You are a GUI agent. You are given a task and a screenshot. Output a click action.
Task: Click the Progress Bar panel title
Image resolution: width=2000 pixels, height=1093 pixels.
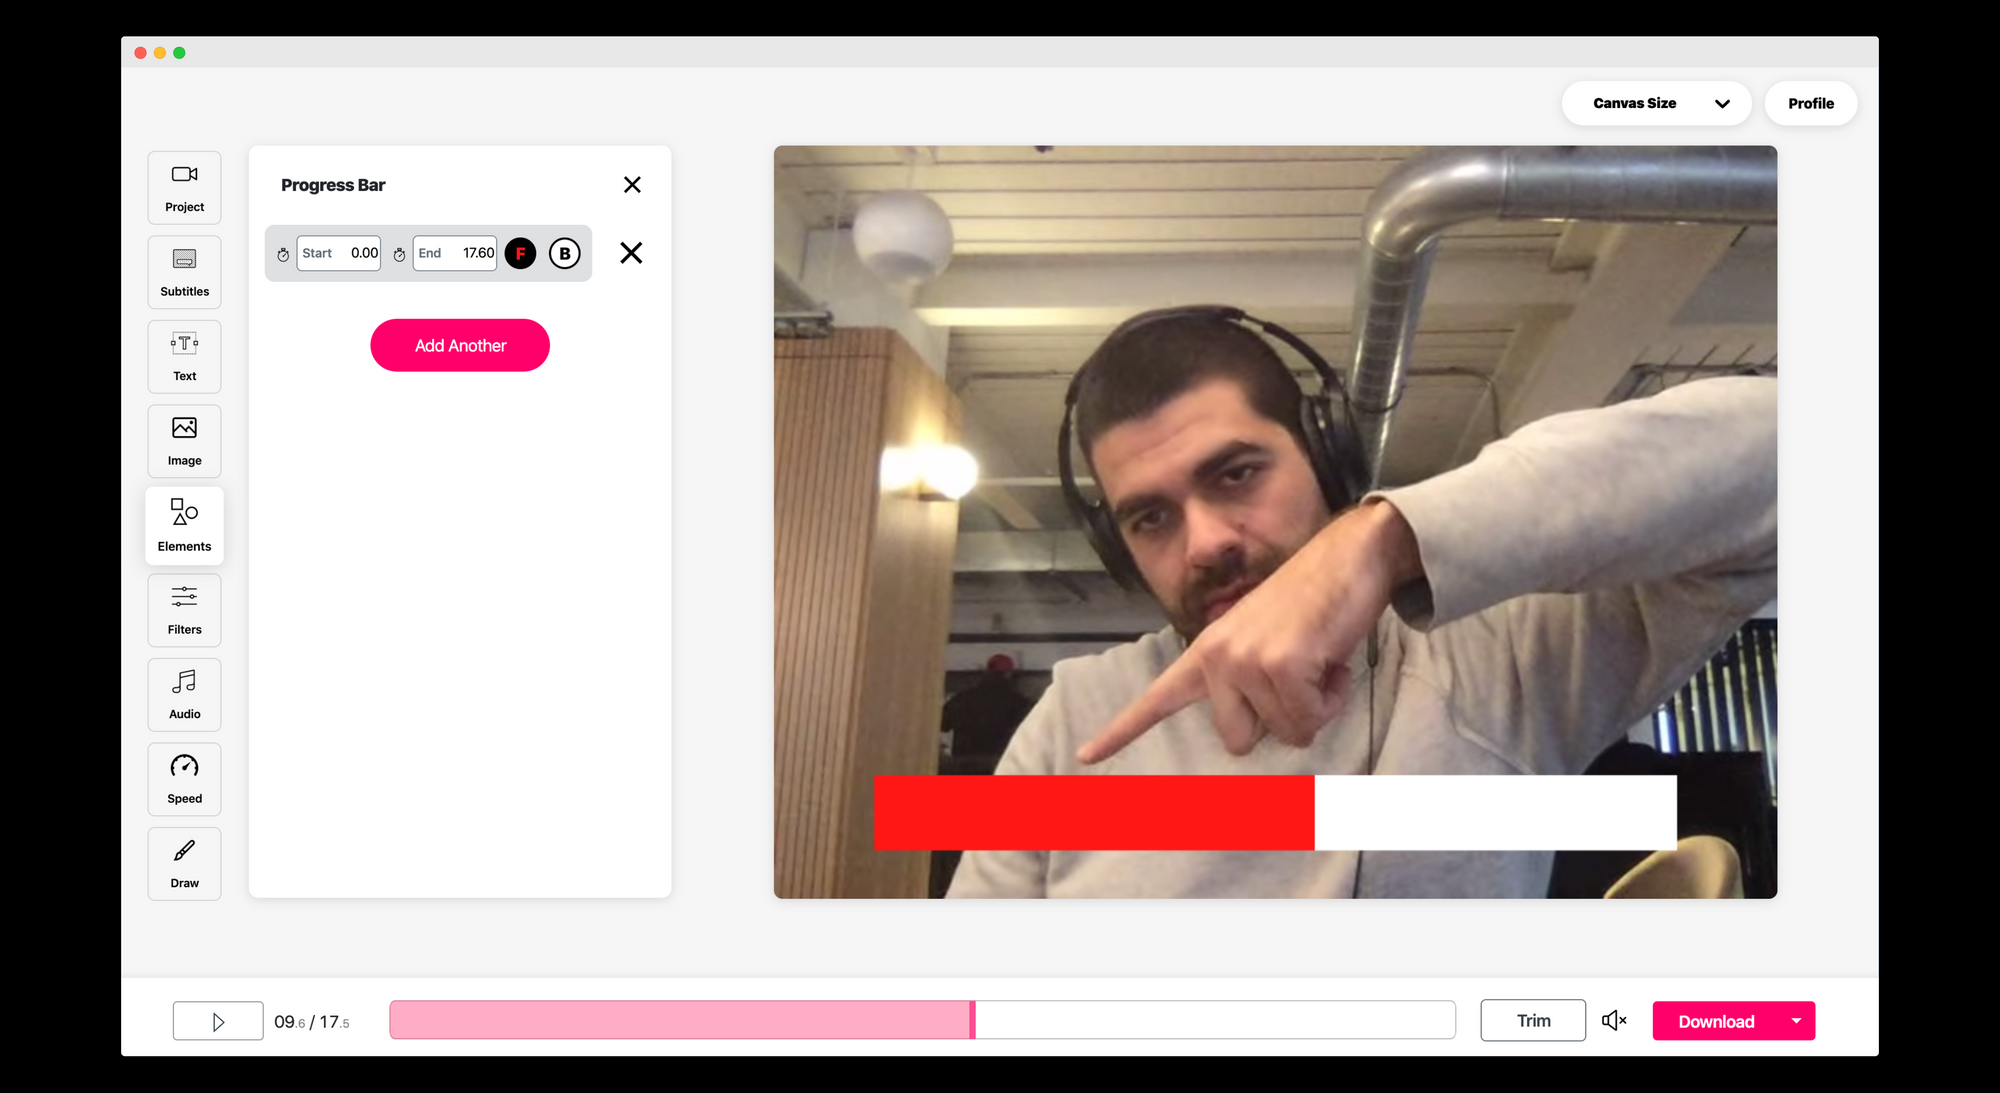click(333, 185)
